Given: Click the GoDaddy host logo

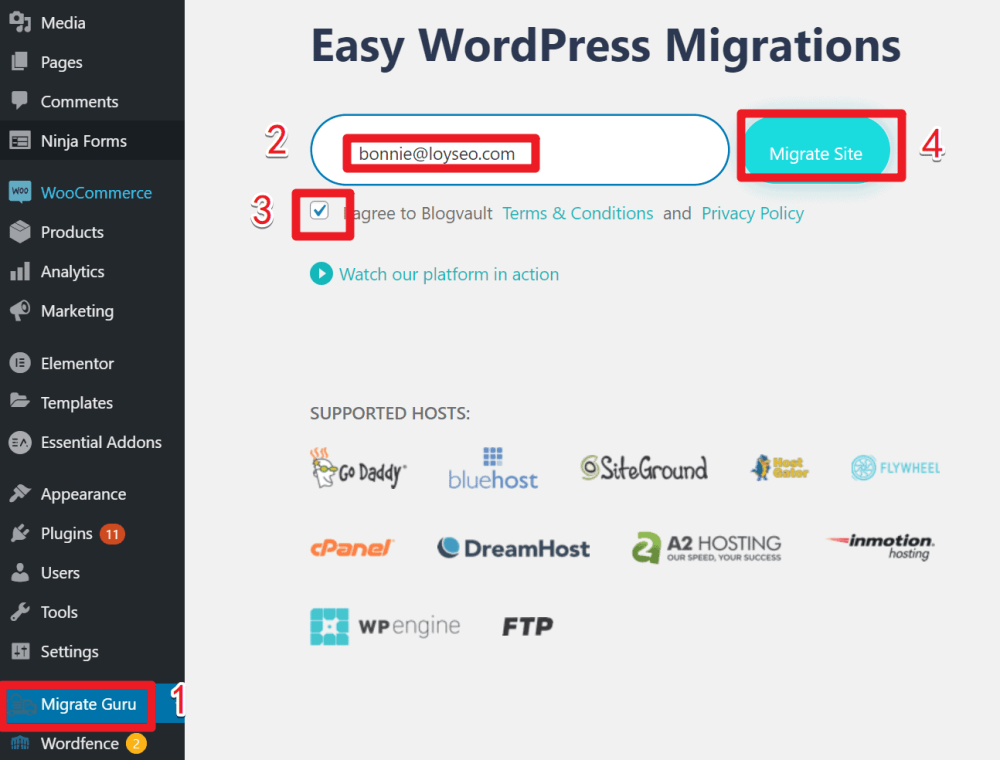Looking at the screenshot, I should click(358, 469).
